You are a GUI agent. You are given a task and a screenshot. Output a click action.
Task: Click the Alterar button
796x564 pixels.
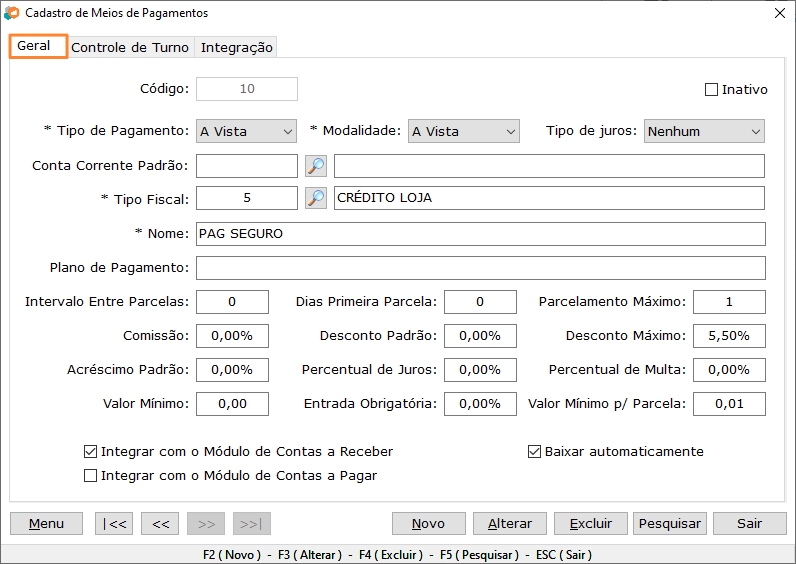(510, 524)
